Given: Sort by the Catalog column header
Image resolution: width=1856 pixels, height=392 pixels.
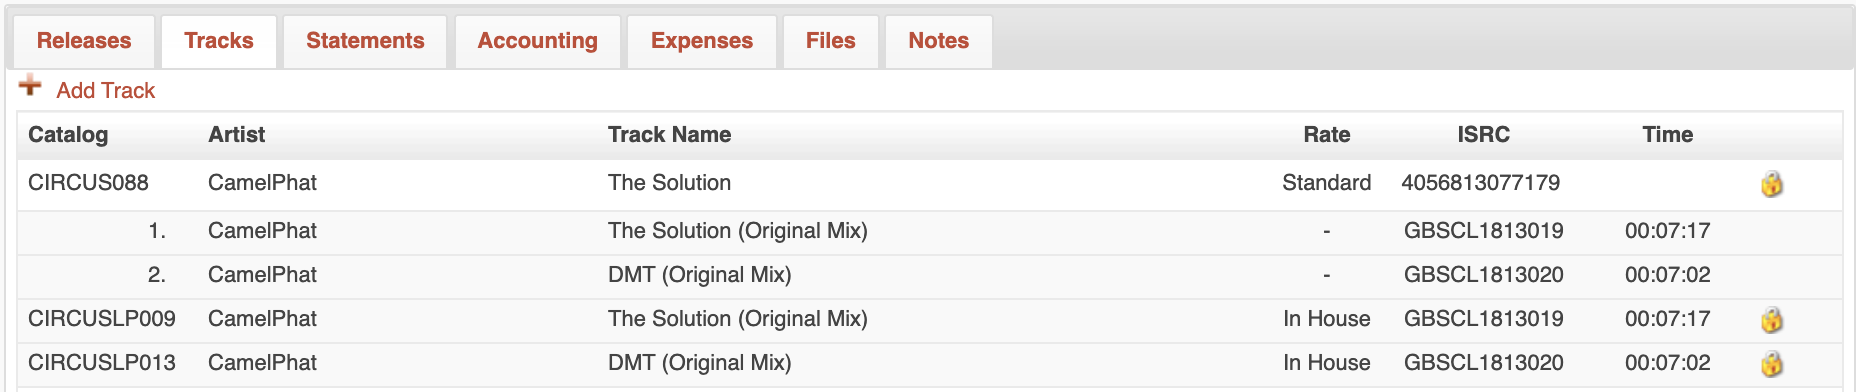Looking at the screenshot, I should (x=68, y=135).
